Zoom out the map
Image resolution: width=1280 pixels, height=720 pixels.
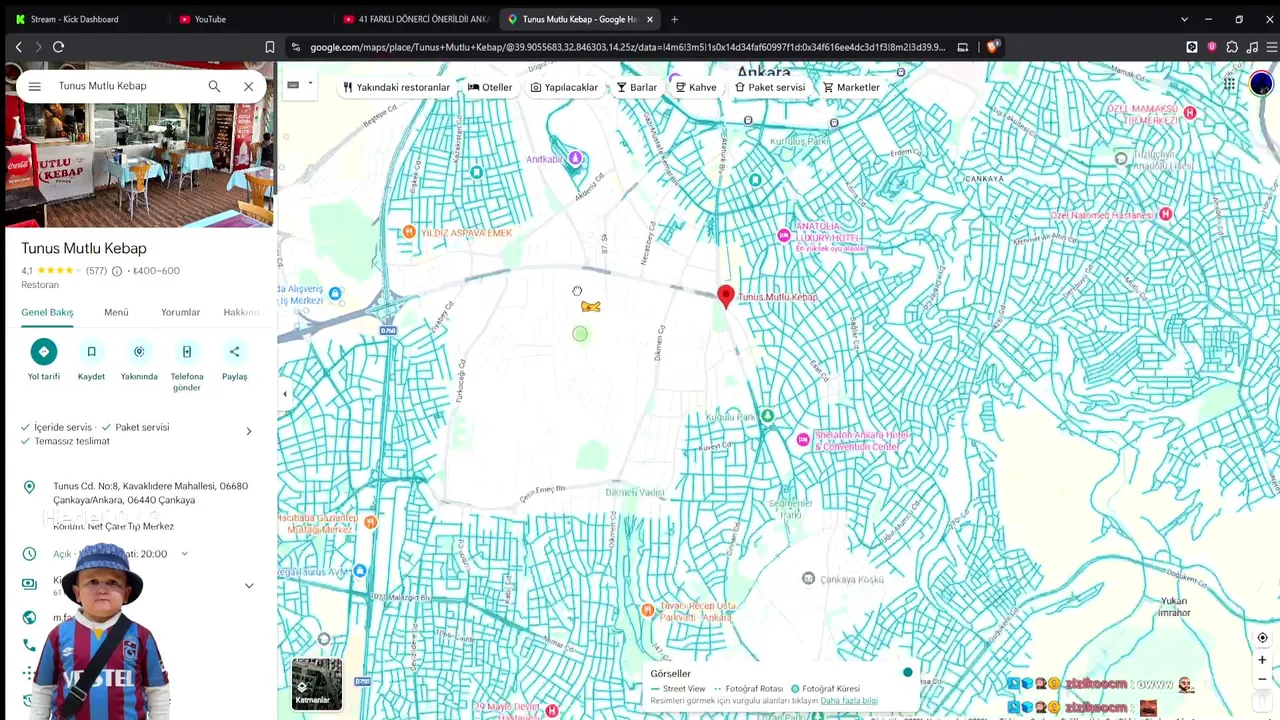pyautogui.click(x=1262, y=680)
